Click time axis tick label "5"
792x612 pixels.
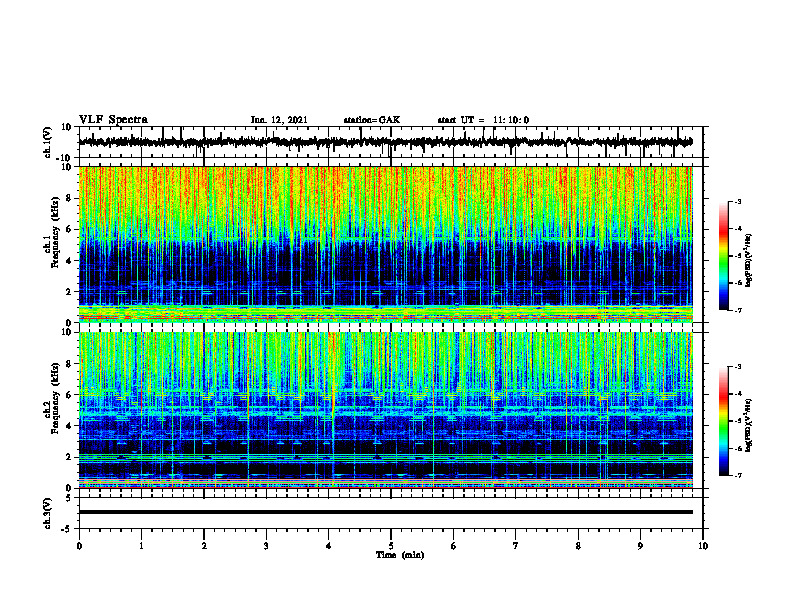tap(391, 546)
